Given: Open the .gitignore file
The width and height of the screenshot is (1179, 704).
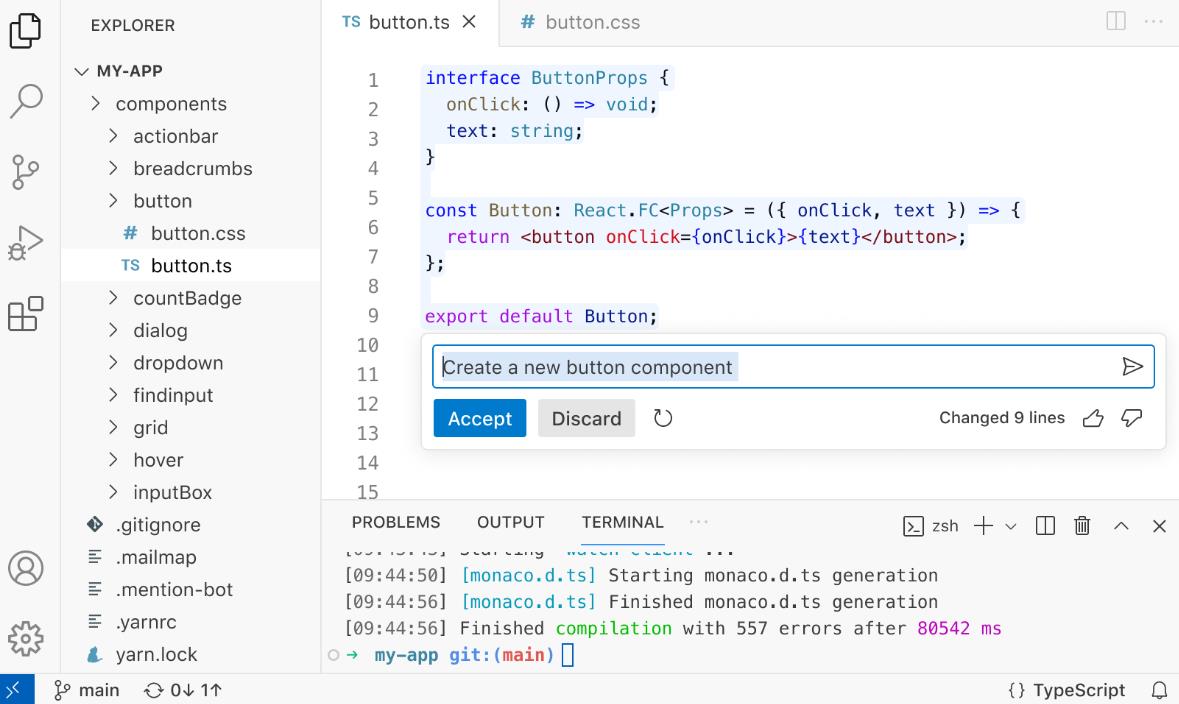Looking at the screenshot, I should pos(190,524).
